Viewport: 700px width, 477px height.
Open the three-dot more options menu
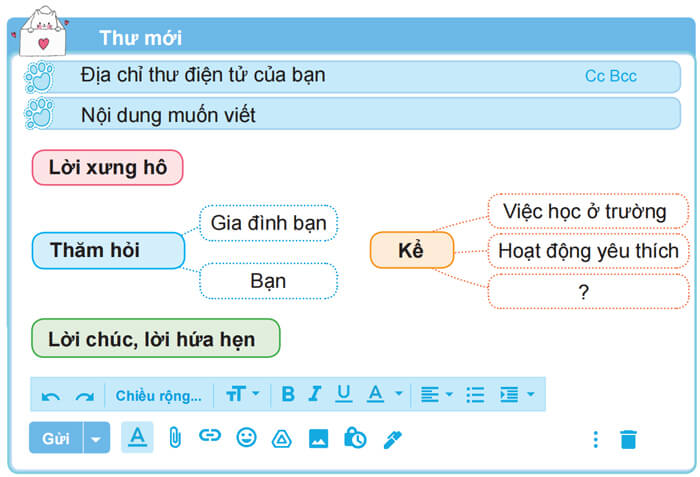click(596, 439)
